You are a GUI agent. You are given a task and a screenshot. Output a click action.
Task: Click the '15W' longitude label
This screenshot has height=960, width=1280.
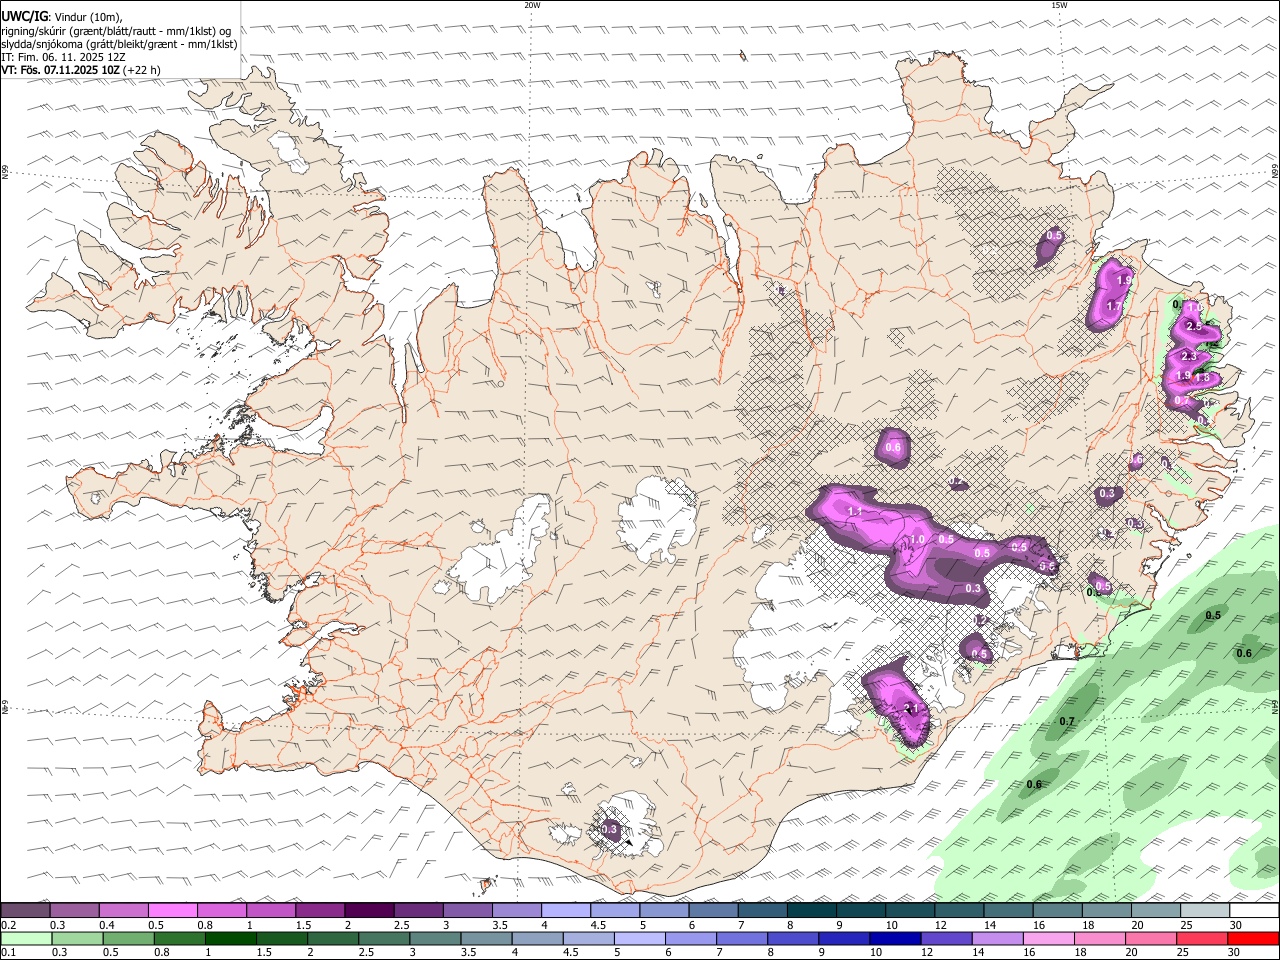(x=1059, y=5)
